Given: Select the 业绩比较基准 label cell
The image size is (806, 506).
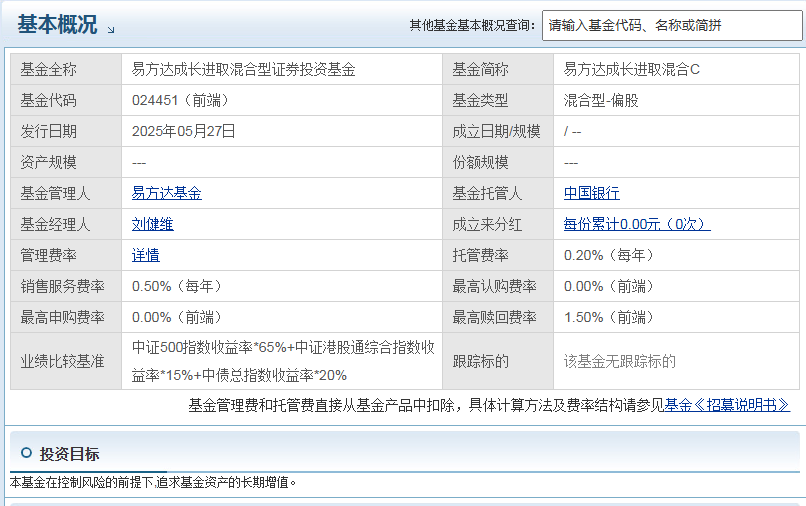Looking at the screenshot, I should click(66, 362).
